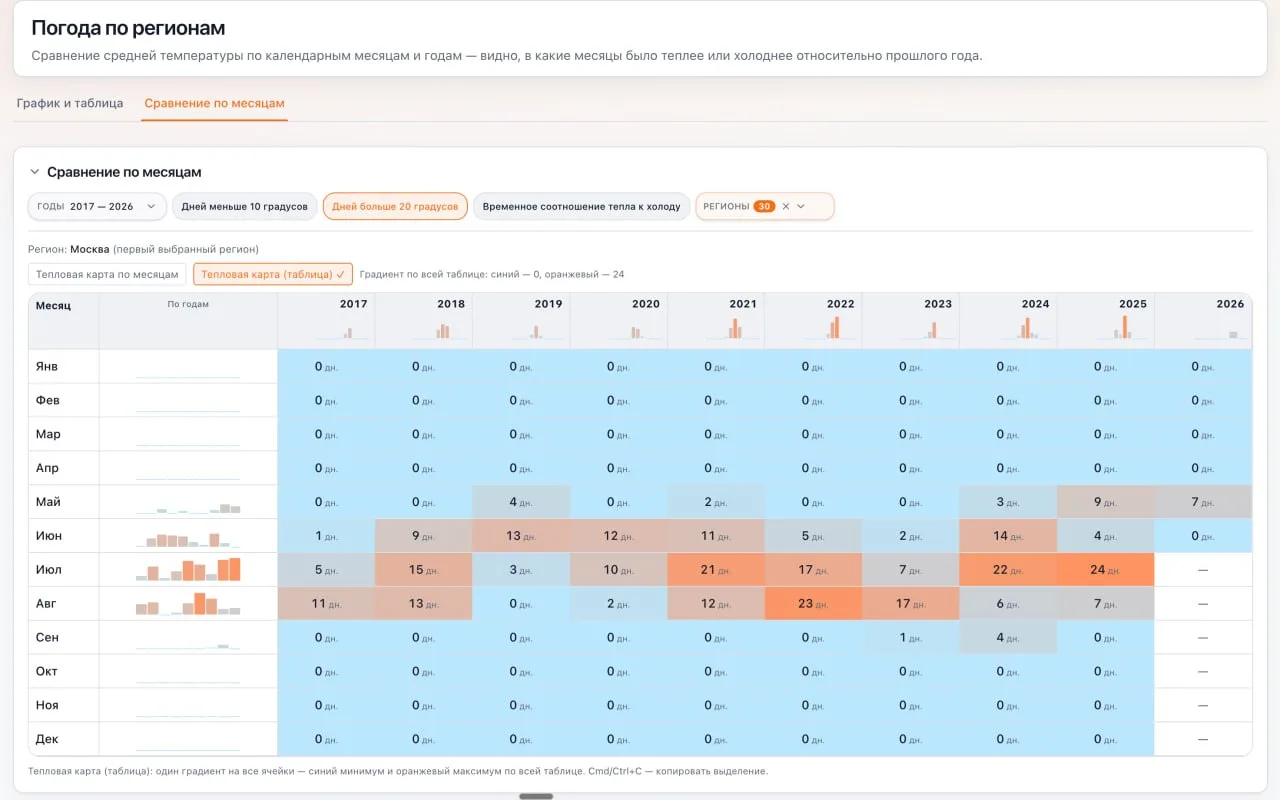
Task: Select the orange 24 дн. July 2025 cell
Action: 1105,569
